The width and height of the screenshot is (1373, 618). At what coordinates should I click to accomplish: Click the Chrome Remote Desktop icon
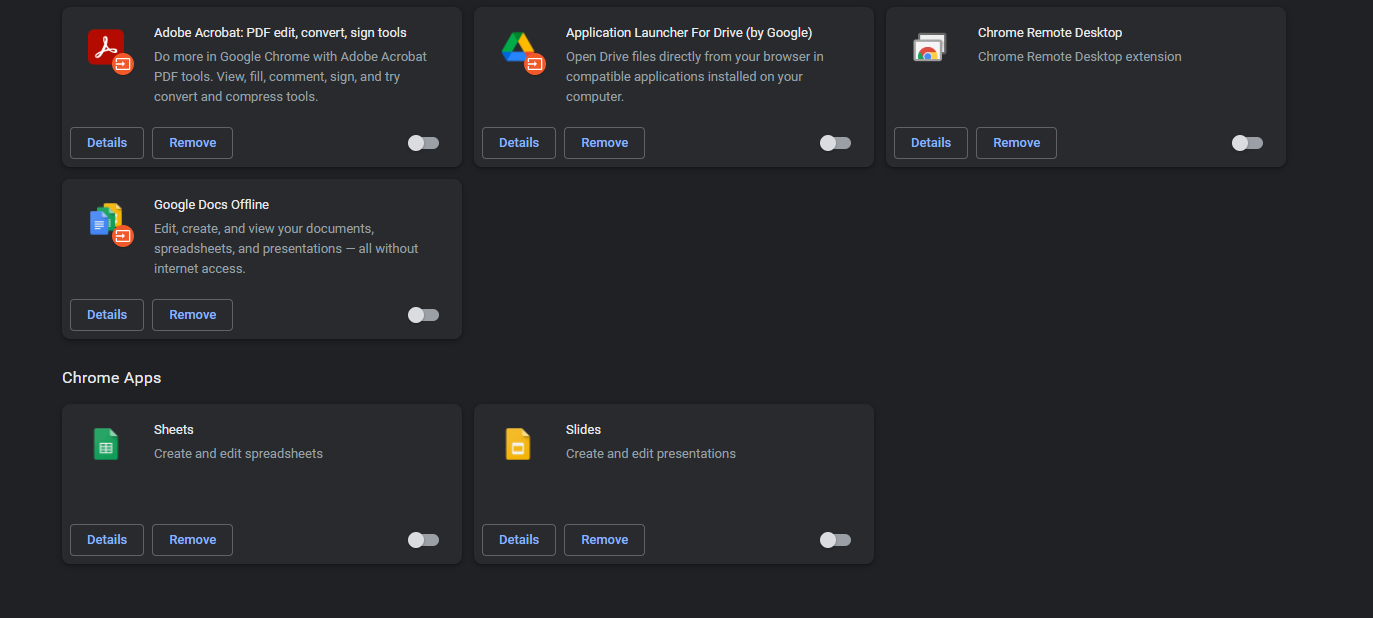[928, 48]
